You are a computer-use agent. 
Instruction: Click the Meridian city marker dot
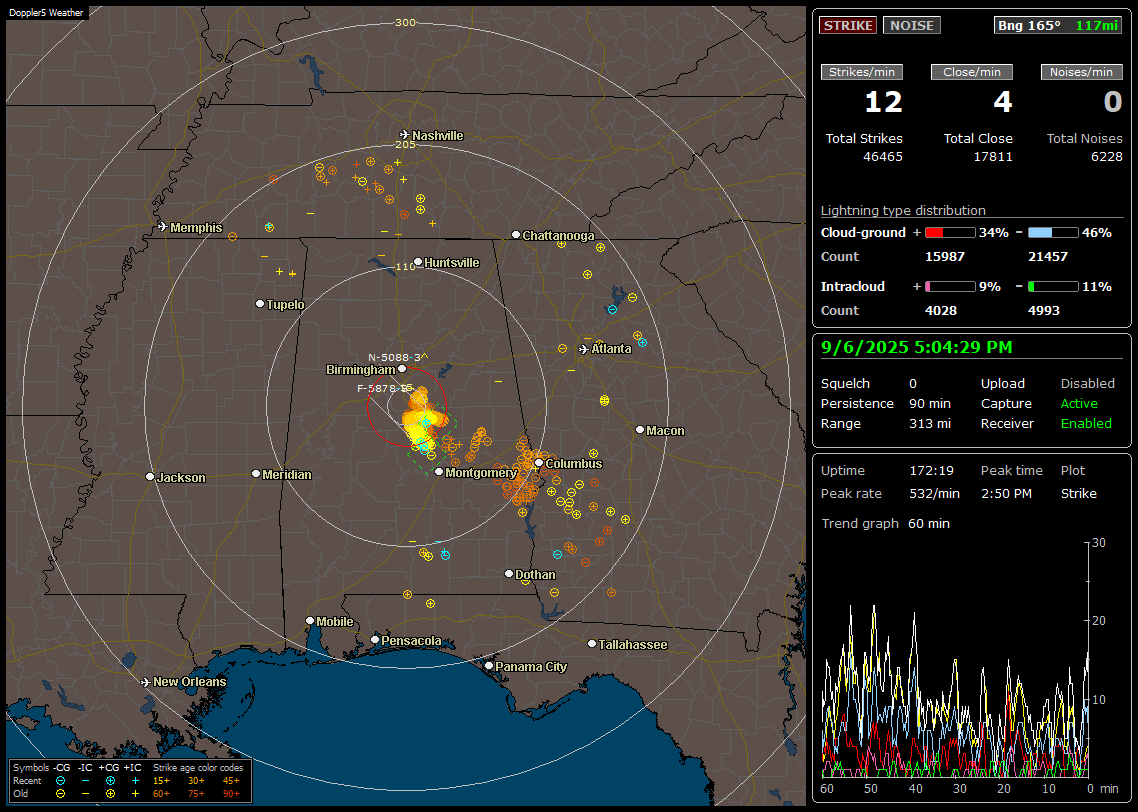pyautogui.click(x=255, y=474)
